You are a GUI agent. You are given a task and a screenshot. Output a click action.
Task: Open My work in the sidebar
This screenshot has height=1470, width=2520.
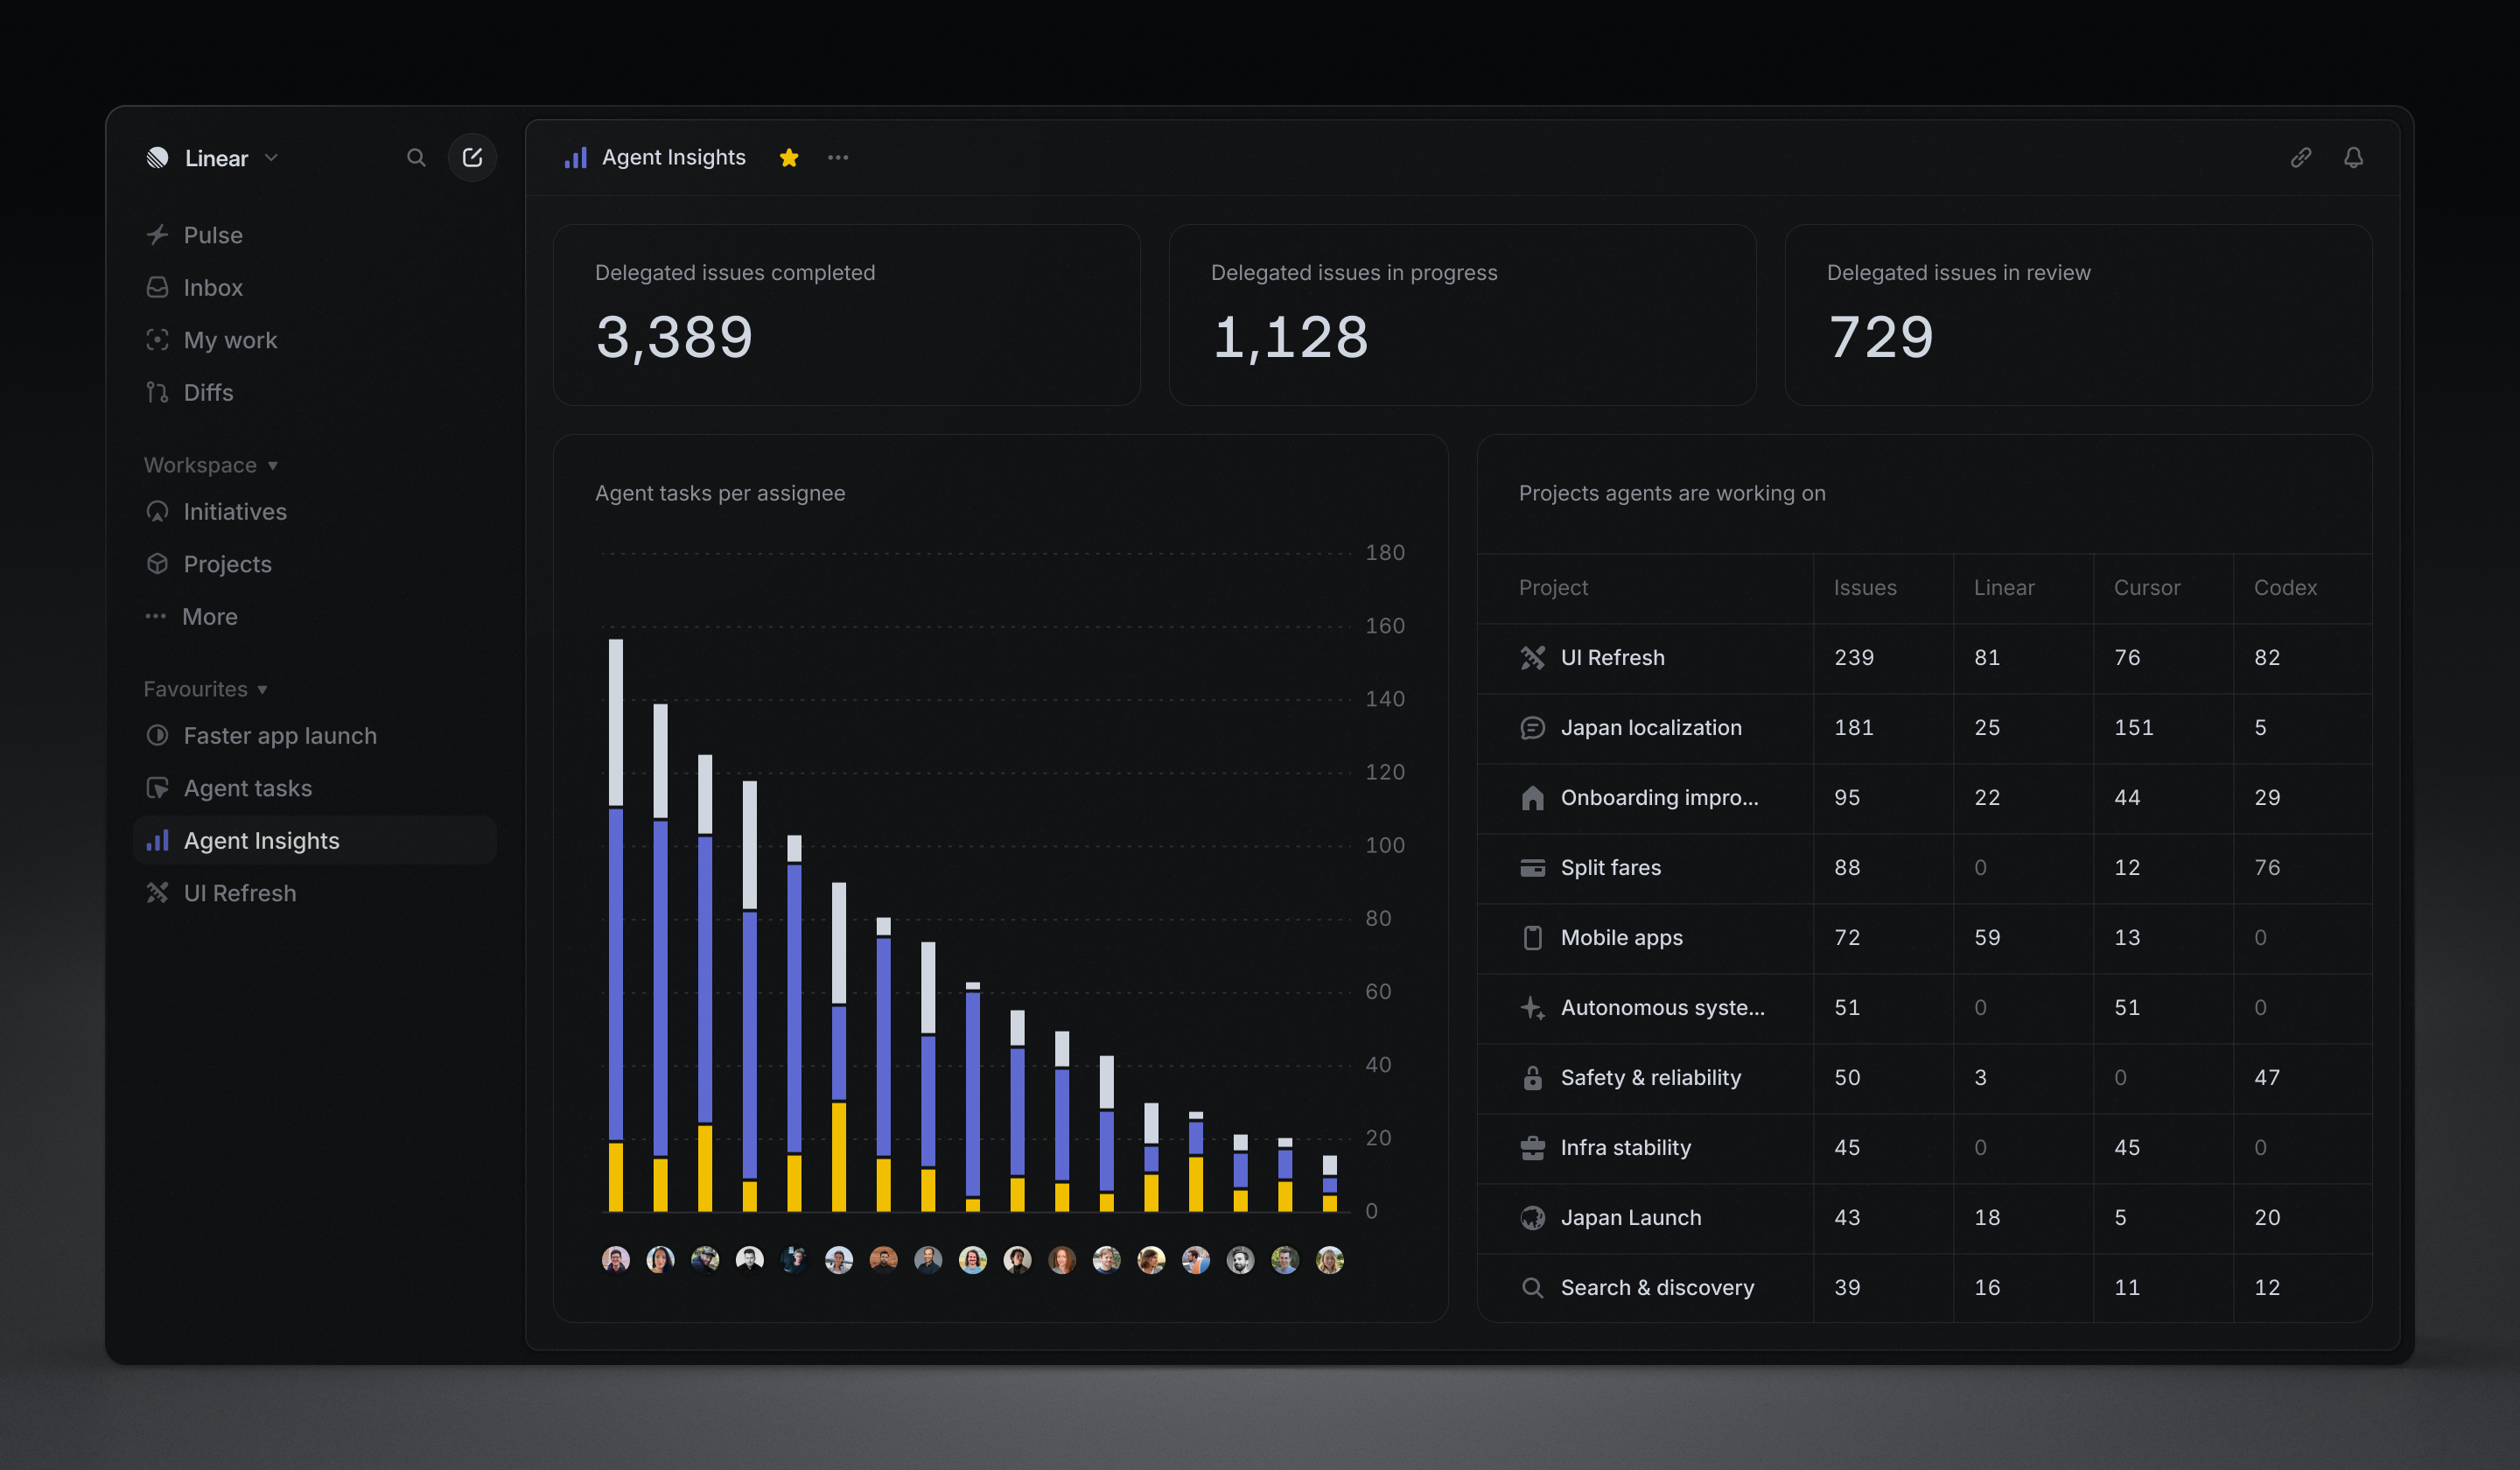[x=314, y=340]
